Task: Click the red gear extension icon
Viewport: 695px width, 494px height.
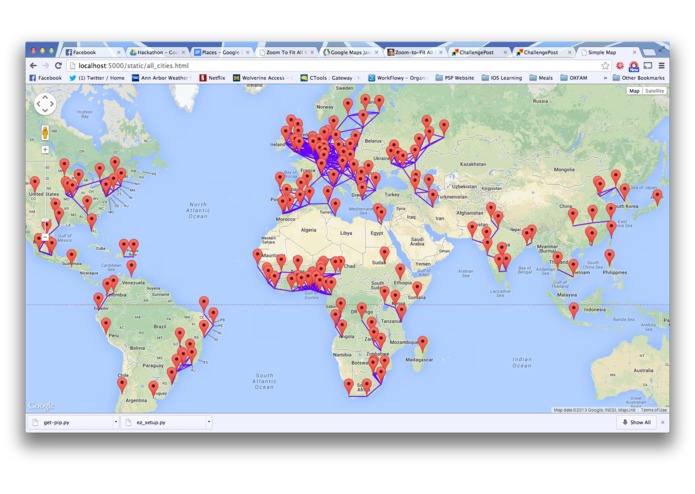Action: coord(620,66)
